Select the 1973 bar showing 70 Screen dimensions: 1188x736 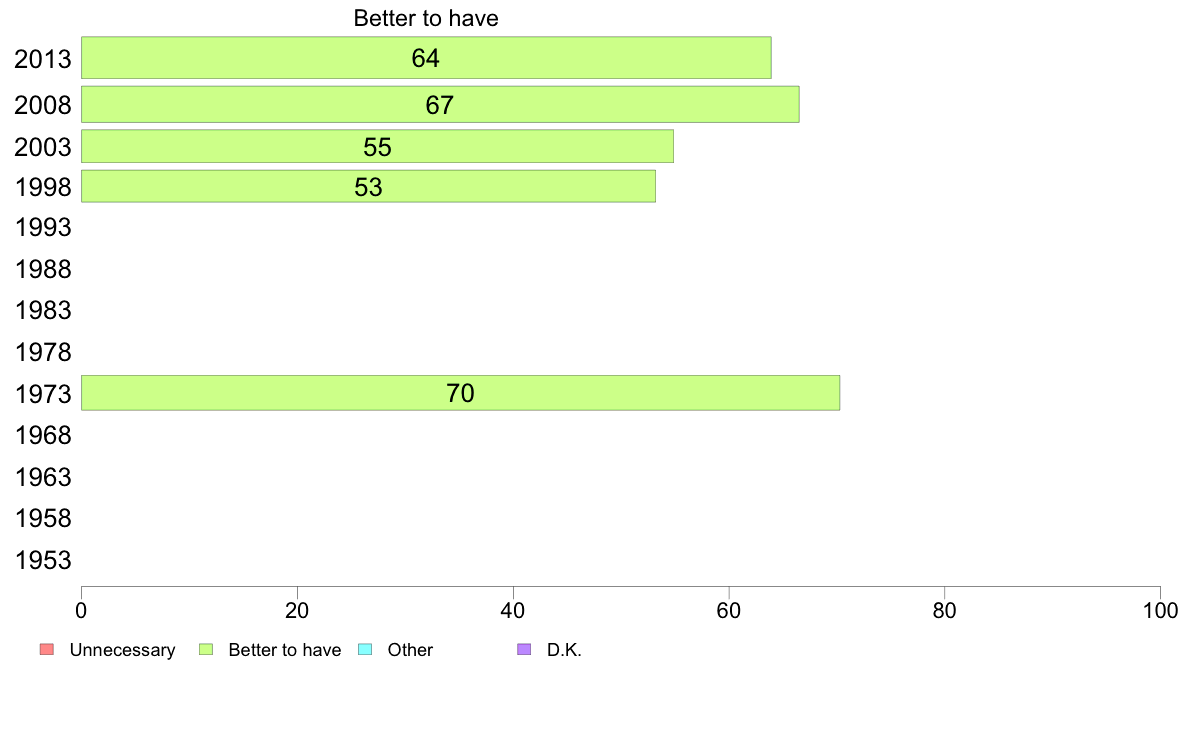pos(460,393)
